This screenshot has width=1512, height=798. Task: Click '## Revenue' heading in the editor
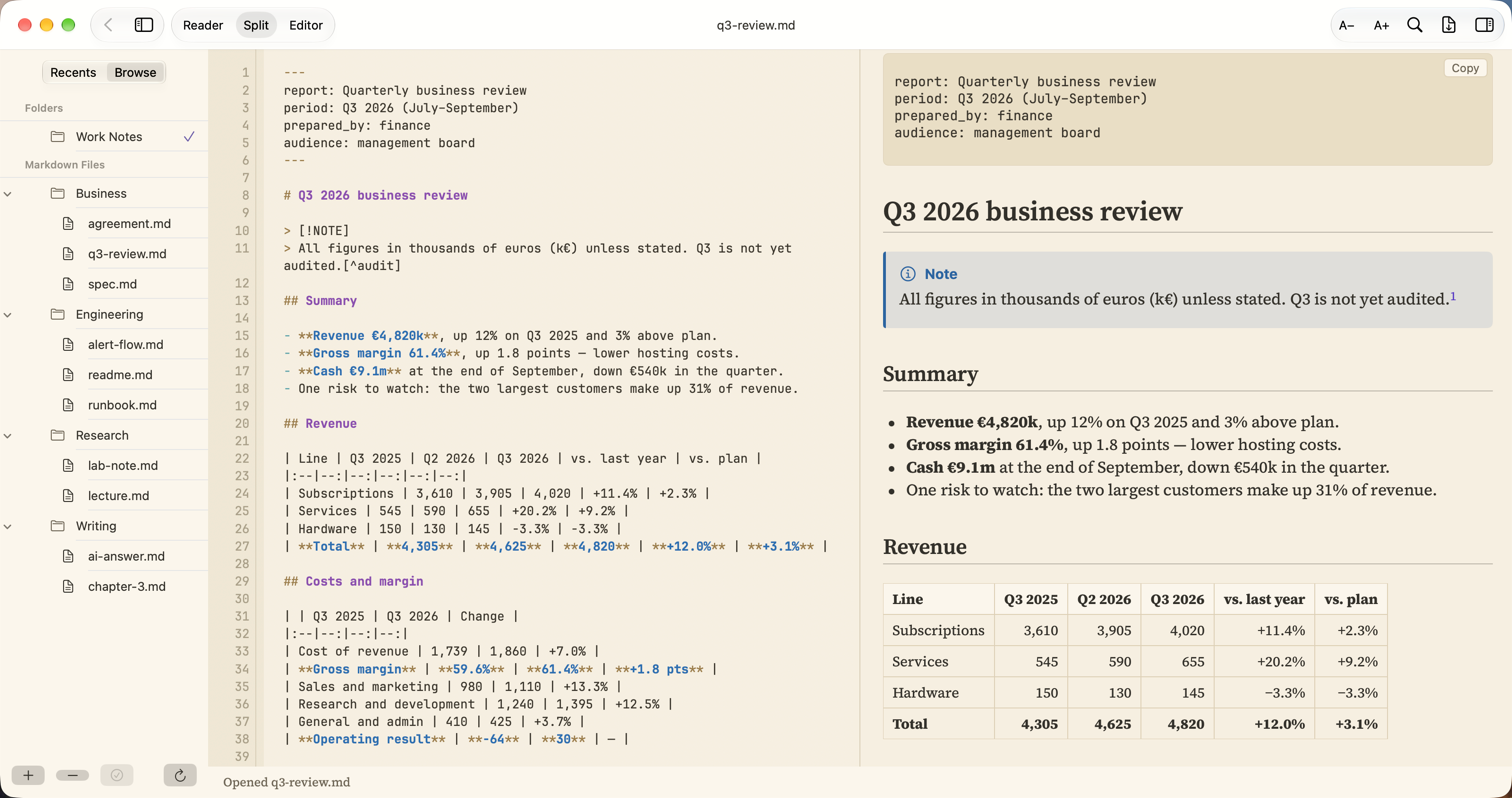pos(320,424)
